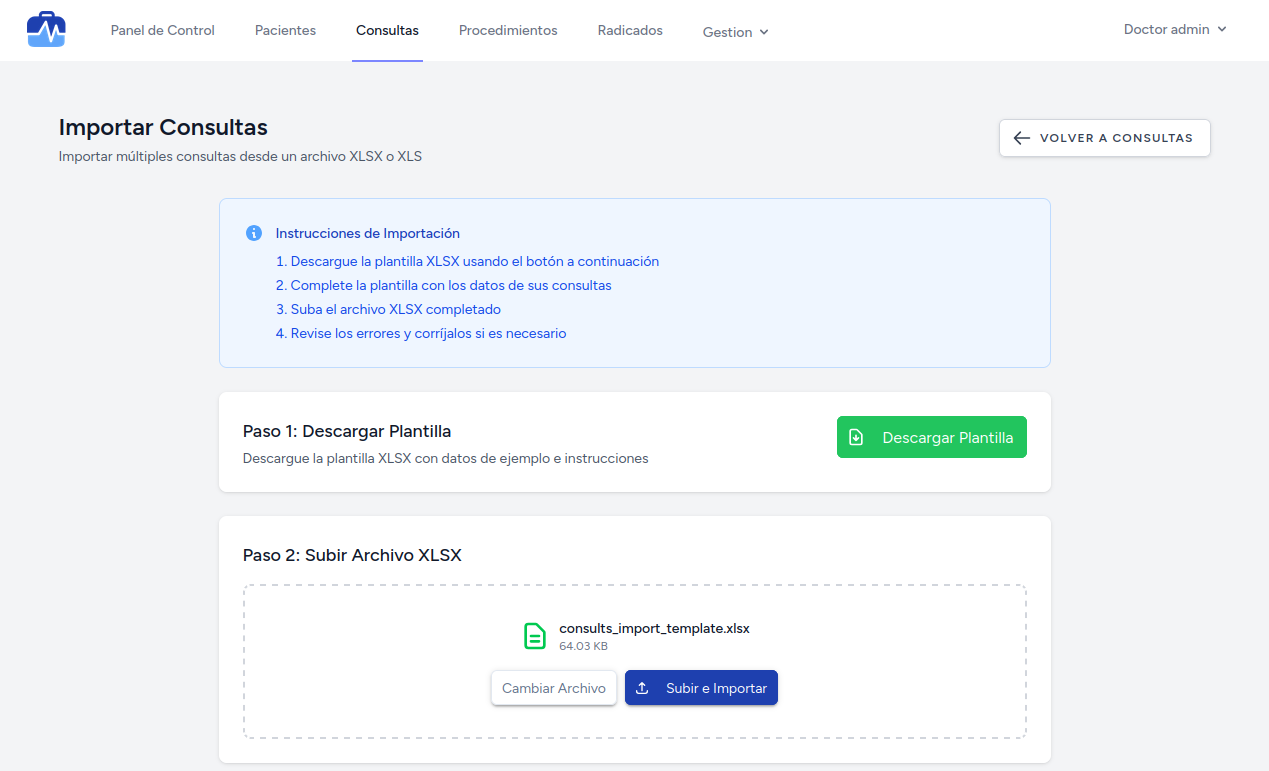This screenshot has height=771, width=1269.
Task: Open the Doctor admin user dropdown
Action: pyautogui.click(x=1174, y=30)
